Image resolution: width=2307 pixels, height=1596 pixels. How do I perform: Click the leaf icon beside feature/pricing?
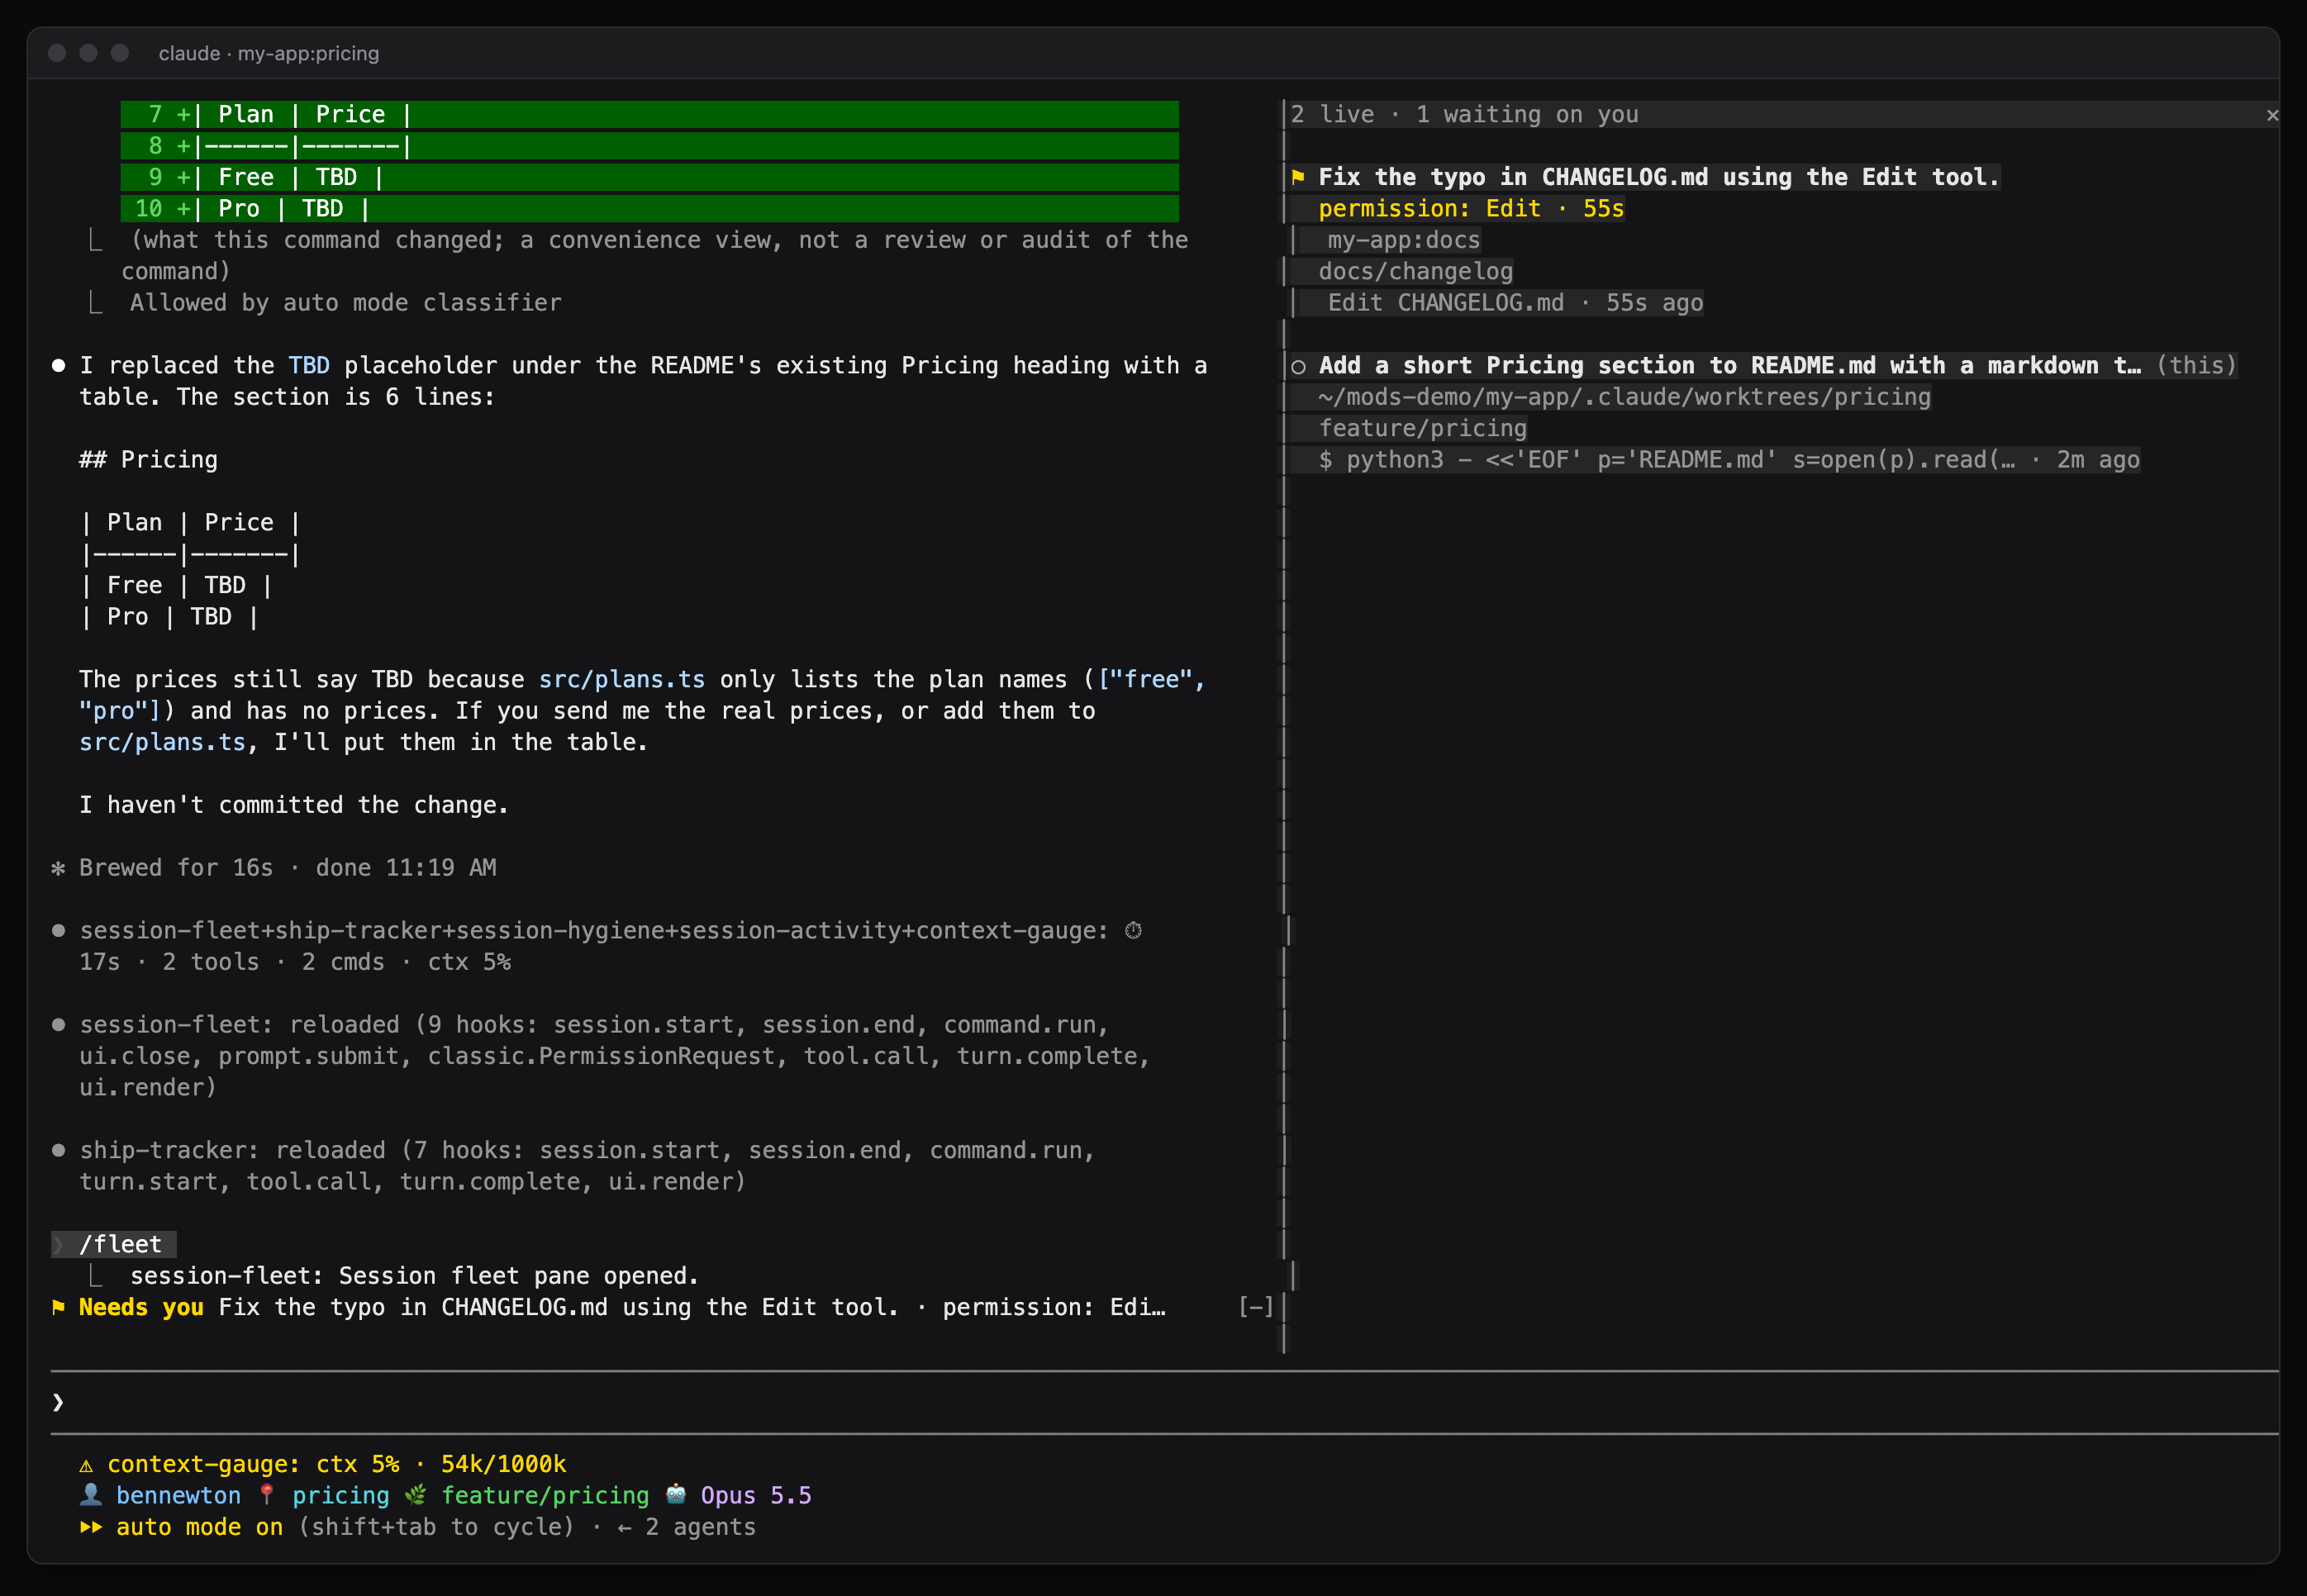pos(415,1495)
